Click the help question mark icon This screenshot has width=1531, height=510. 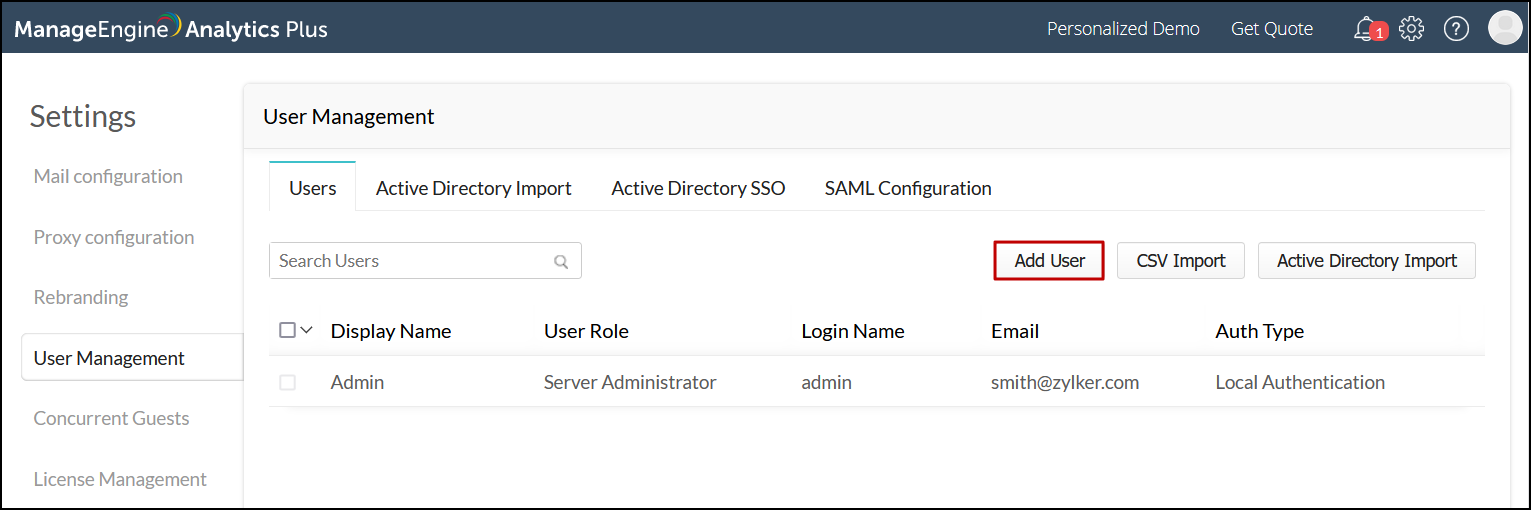pos(1456,29)
